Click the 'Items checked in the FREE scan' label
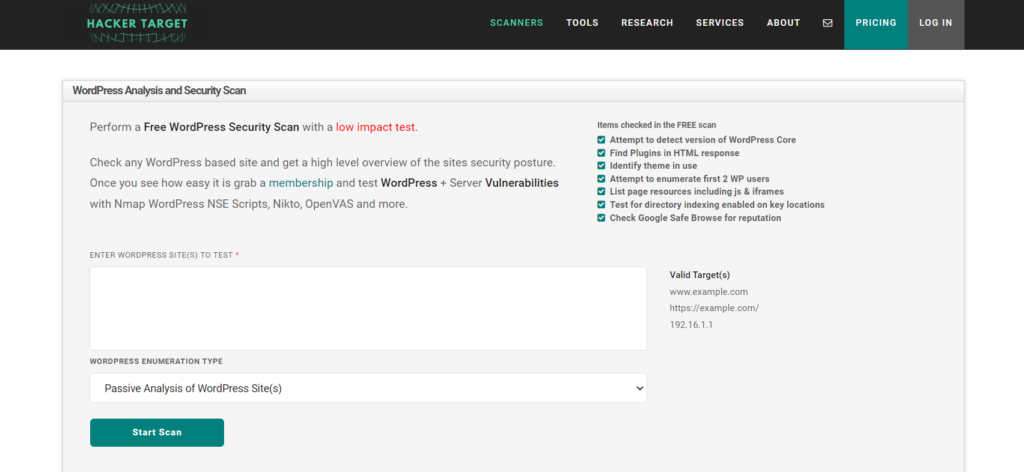Screen dimensions: 1024x472 click(x=657, y=125)
